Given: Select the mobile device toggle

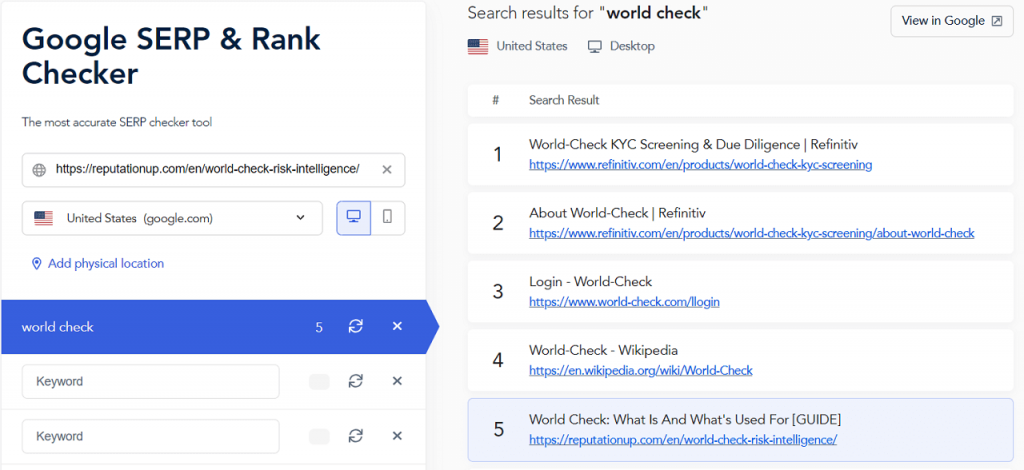Looking at the screenshot, I should pyautogui.click(x=387, y=217).
